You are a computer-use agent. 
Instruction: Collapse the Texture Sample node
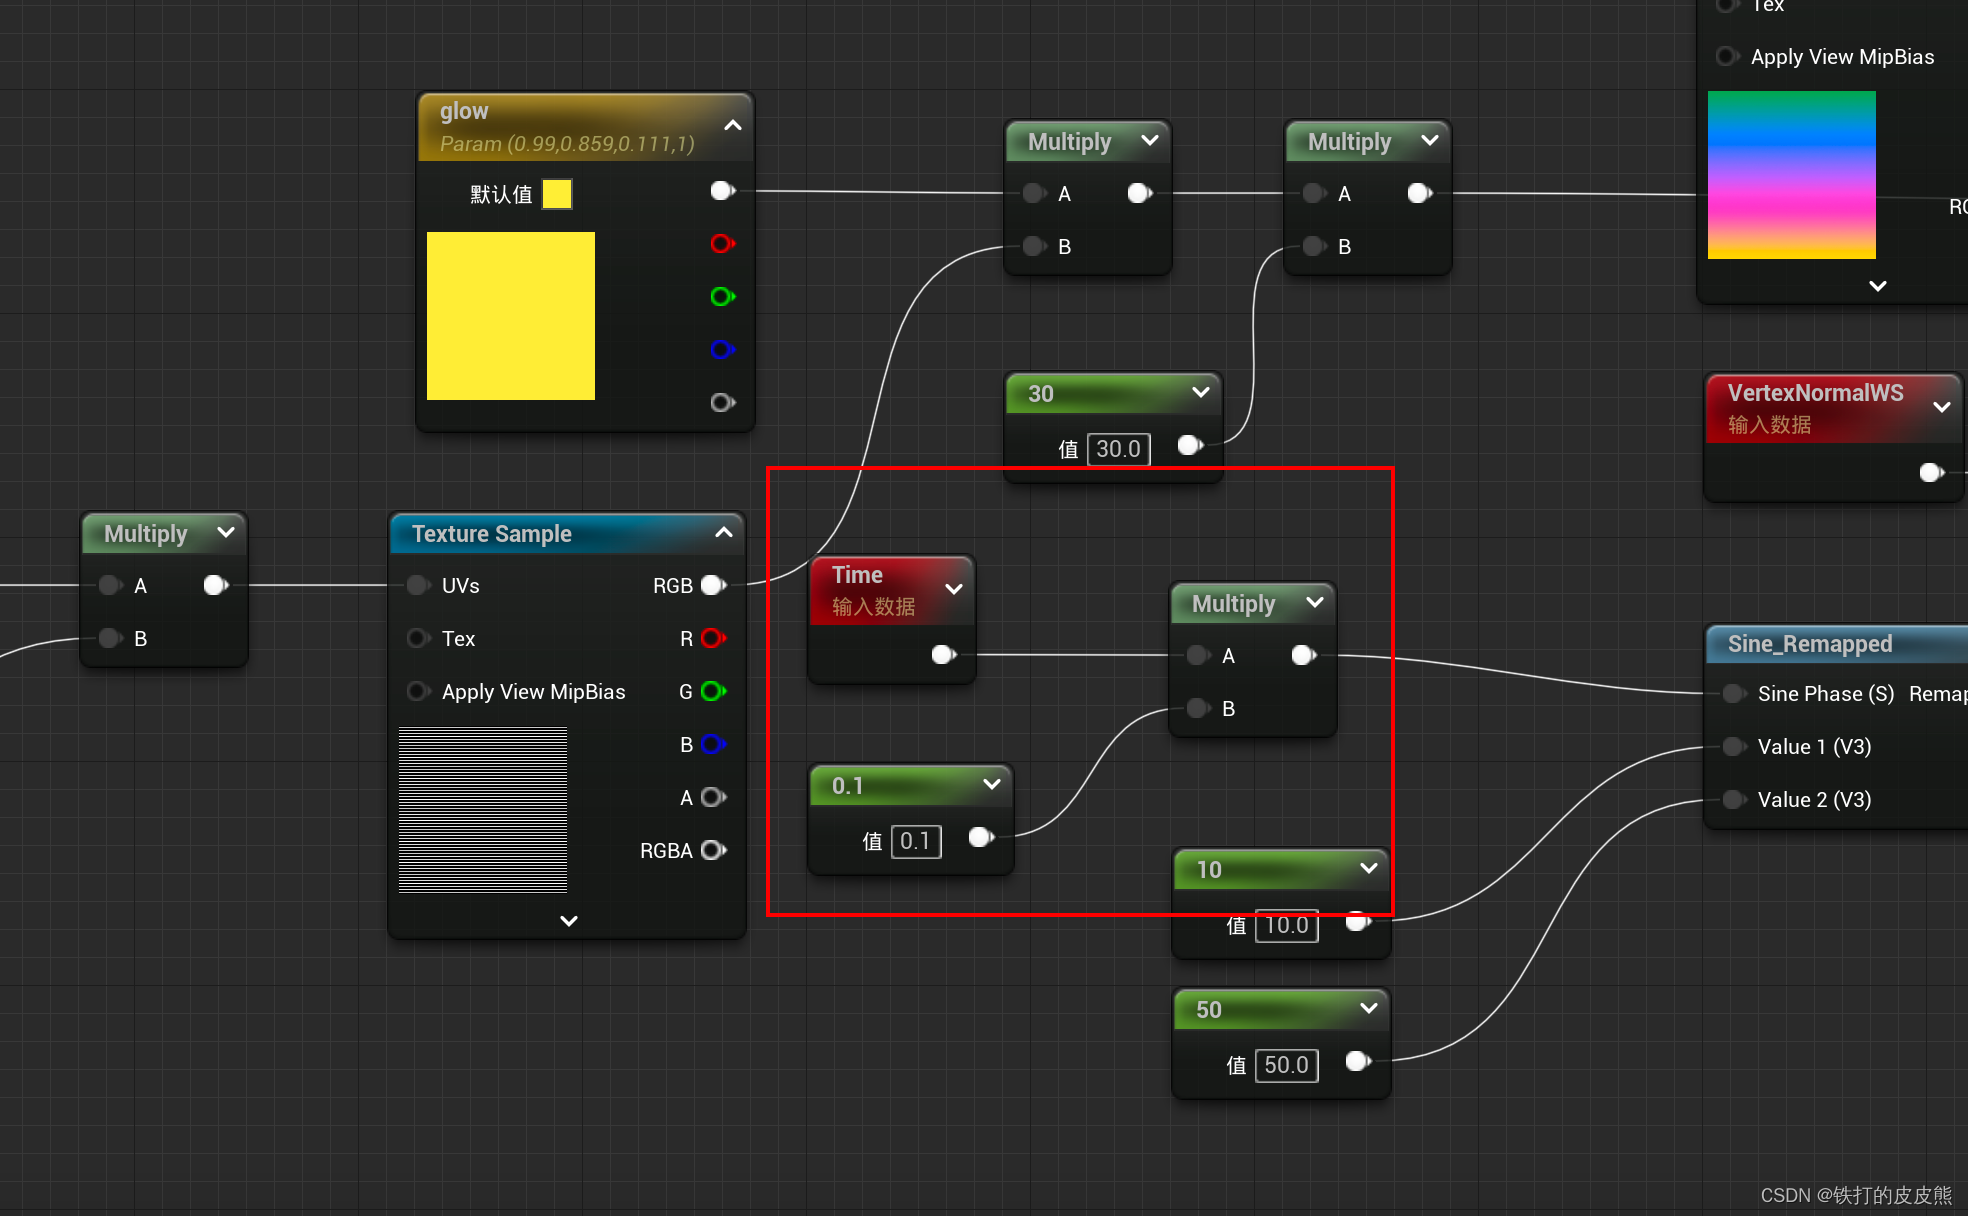(x=724, y=533)
